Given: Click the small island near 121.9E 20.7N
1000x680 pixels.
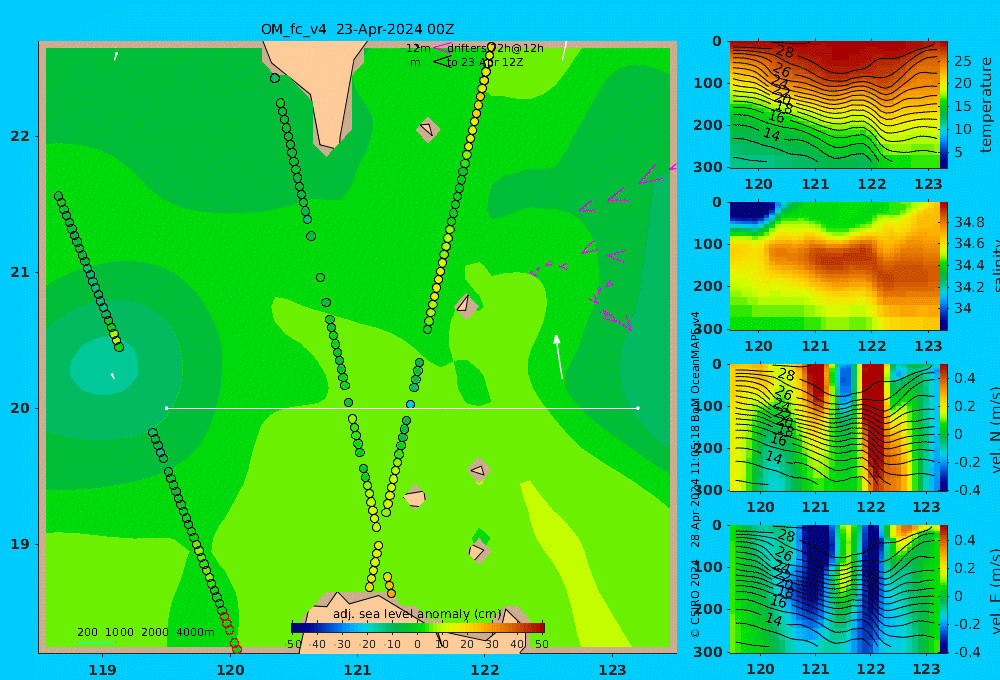Looking at the screenshot, I should click(466, 305).
